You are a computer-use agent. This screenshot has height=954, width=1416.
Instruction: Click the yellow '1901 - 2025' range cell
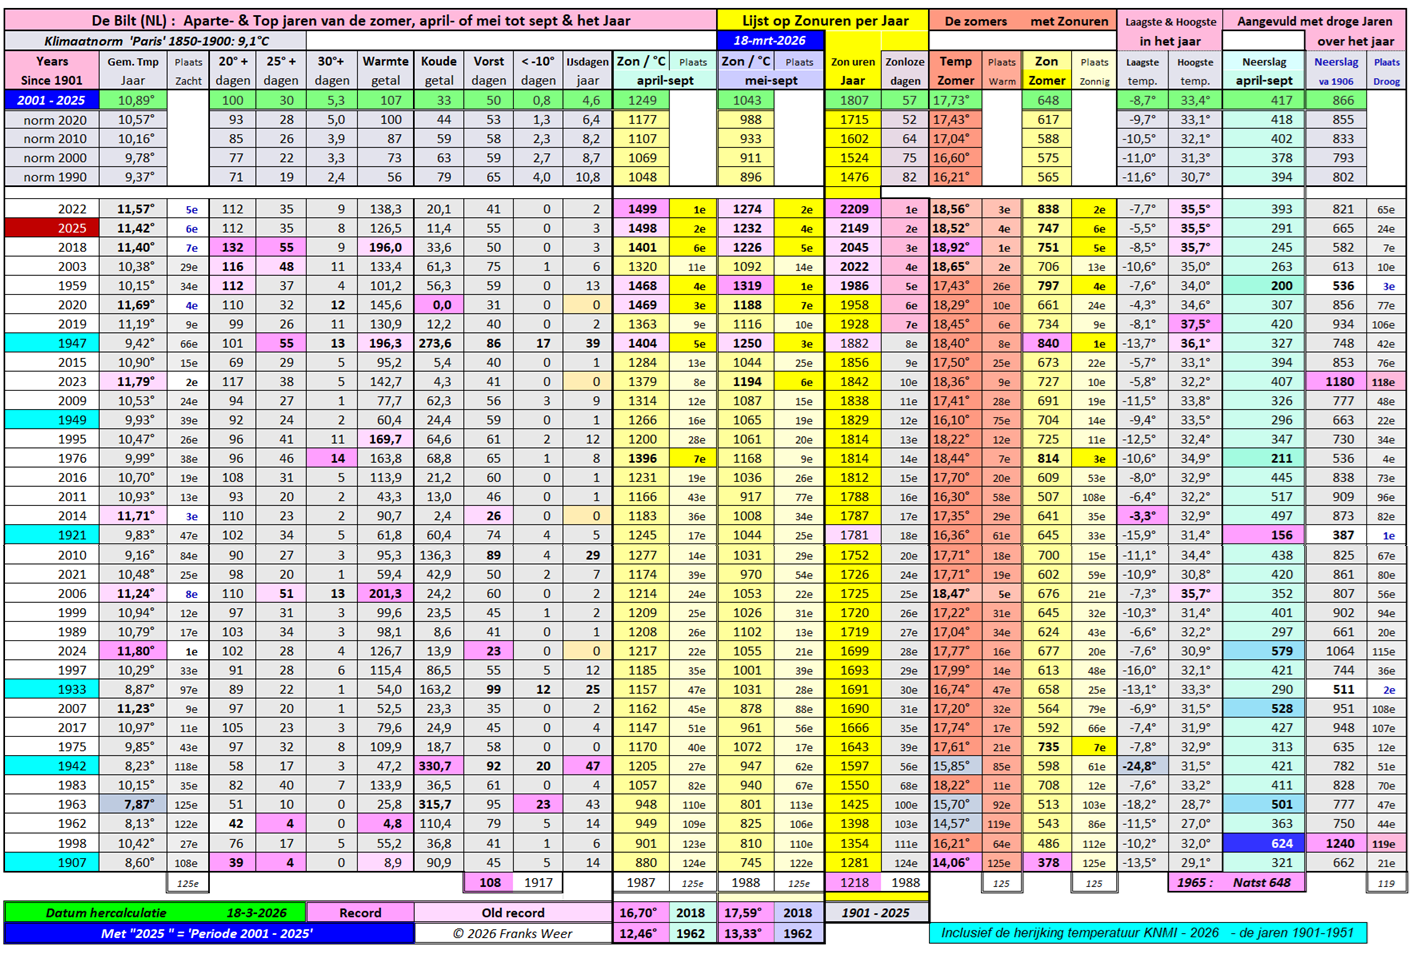876,913
